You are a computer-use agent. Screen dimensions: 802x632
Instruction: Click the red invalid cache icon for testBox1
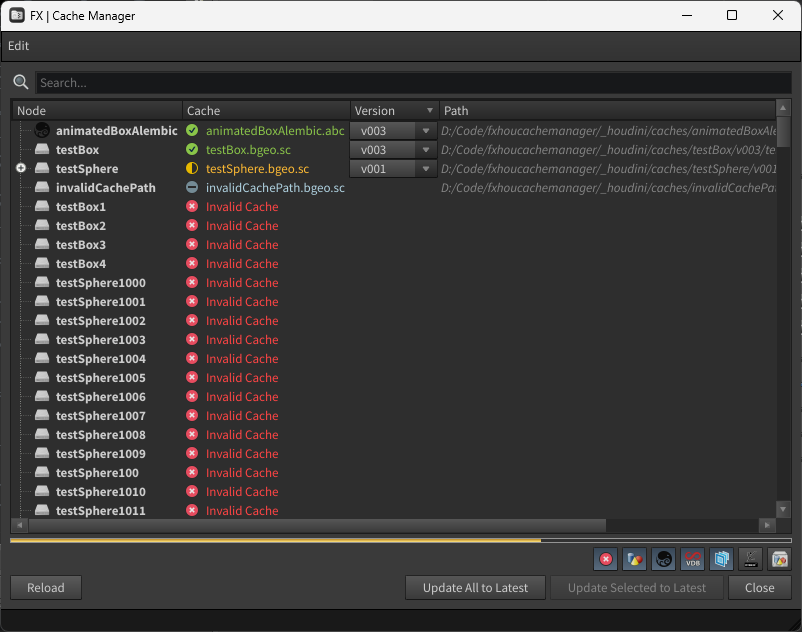192,207
